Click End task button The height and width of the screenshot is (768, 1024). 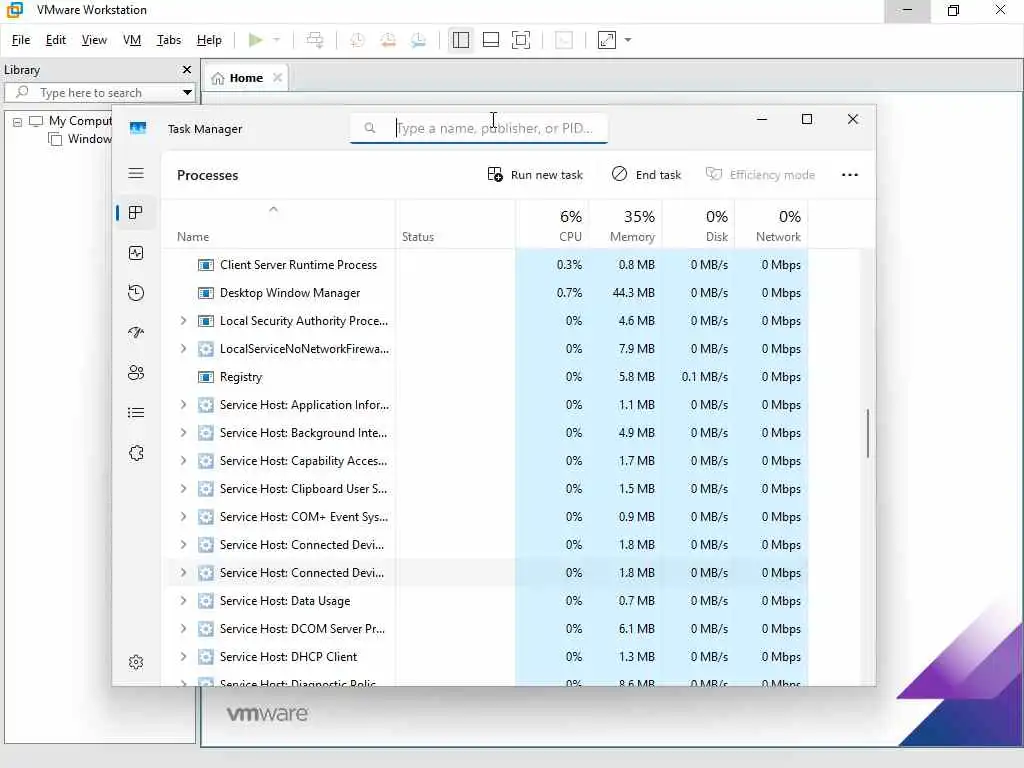pos(646,174)
